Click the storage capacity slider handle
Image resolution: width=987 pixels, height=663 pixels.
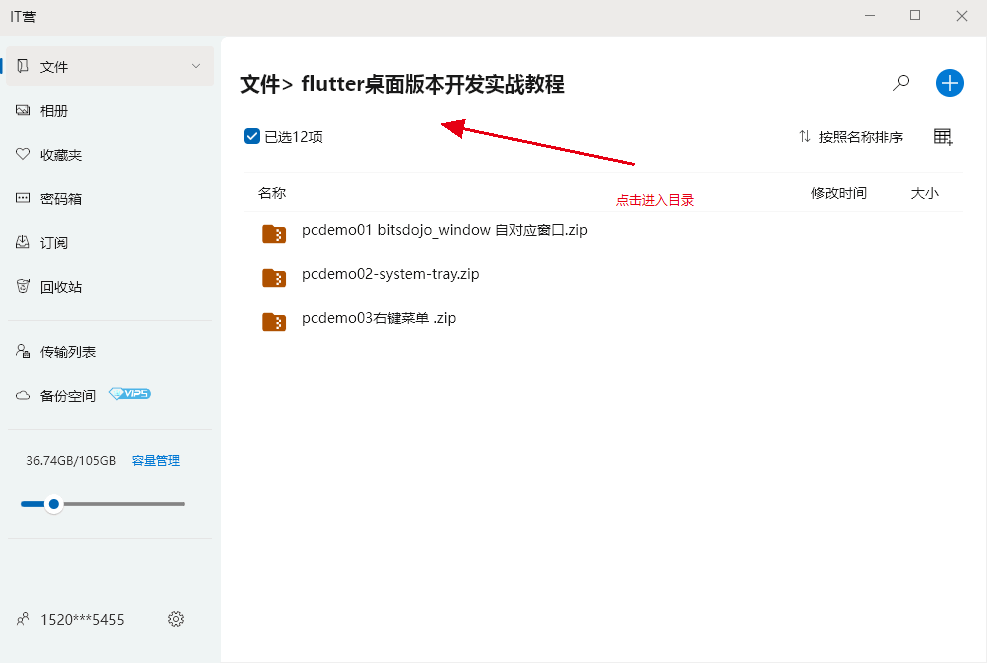(54, 504)
